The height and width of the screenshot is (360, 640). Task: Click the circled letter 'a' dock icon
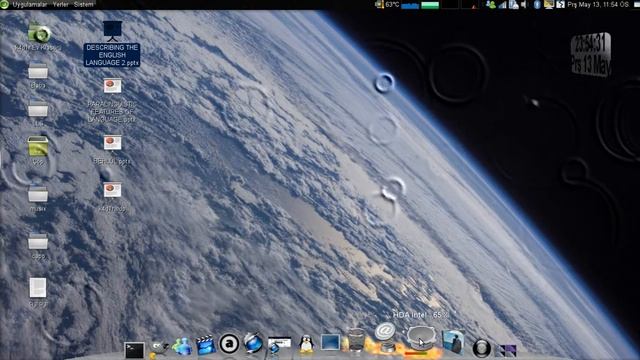tap(229, 344)
